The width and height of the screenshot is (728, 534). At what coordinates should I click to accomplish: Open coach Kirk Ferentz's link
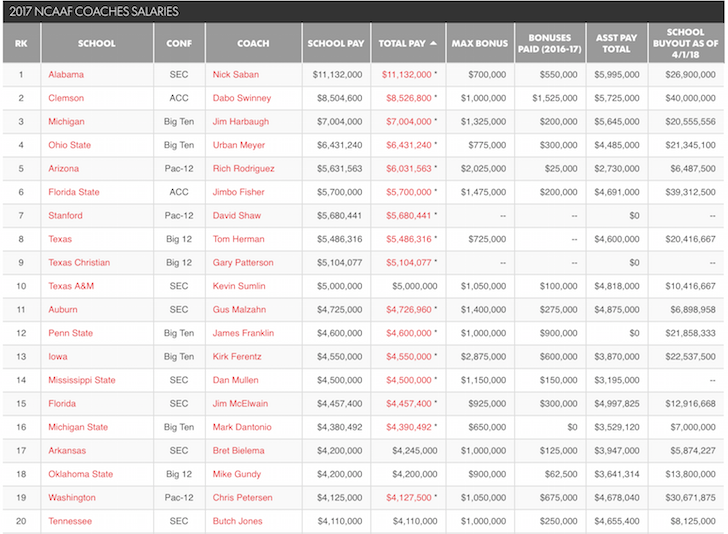237,357
